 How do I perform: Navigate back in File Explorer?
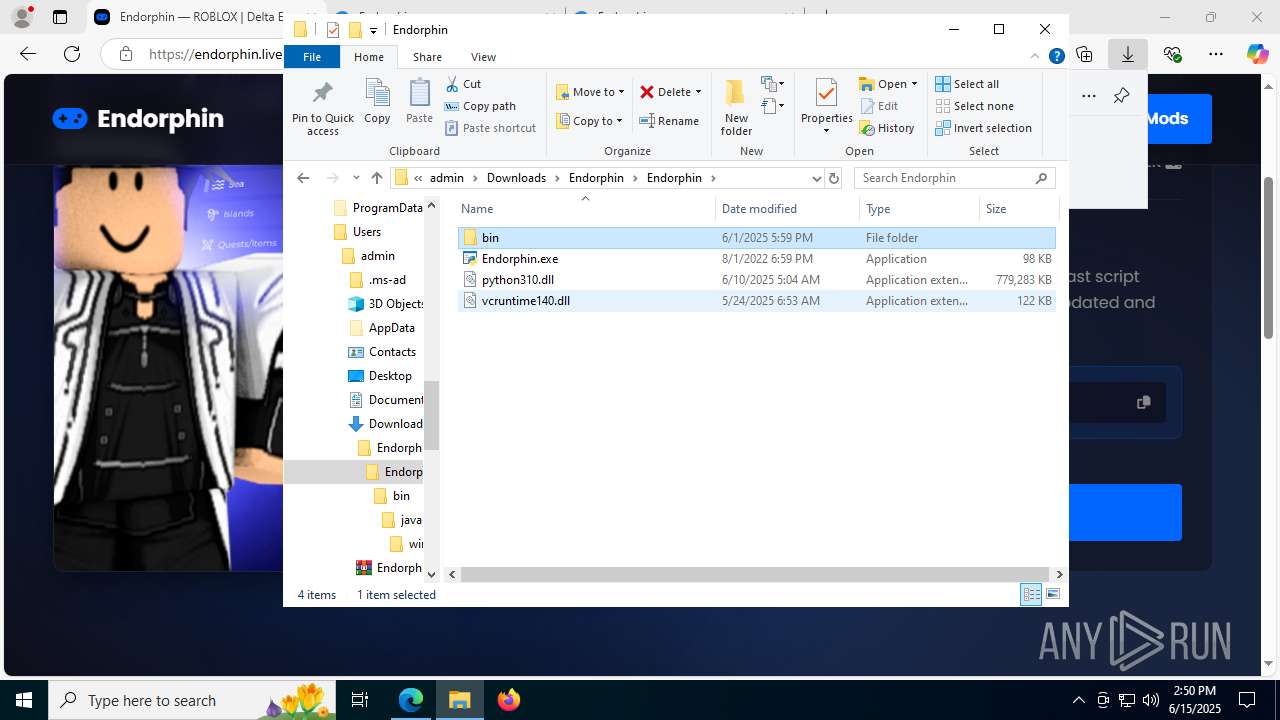tap(303, 178)
